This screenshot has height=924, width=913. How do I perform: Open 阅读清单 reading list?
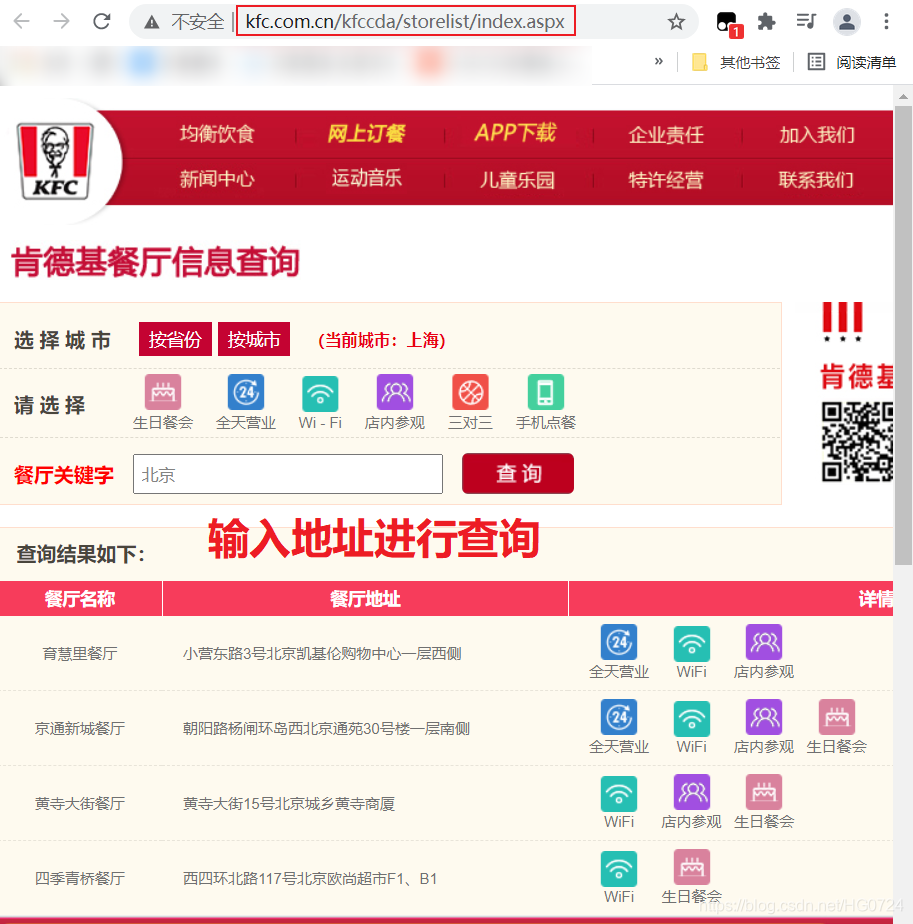(x=852, y=62)
